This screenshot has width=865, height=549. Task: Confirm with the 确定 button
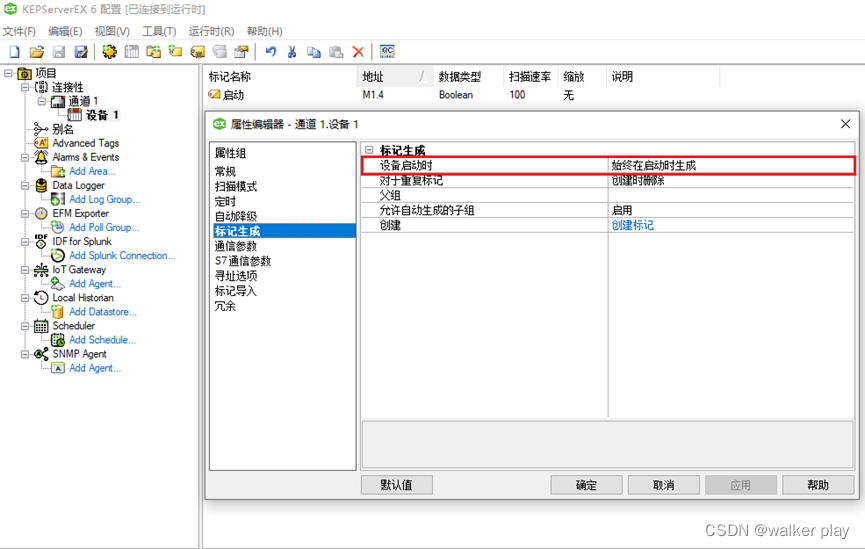(x=586, y=485)
